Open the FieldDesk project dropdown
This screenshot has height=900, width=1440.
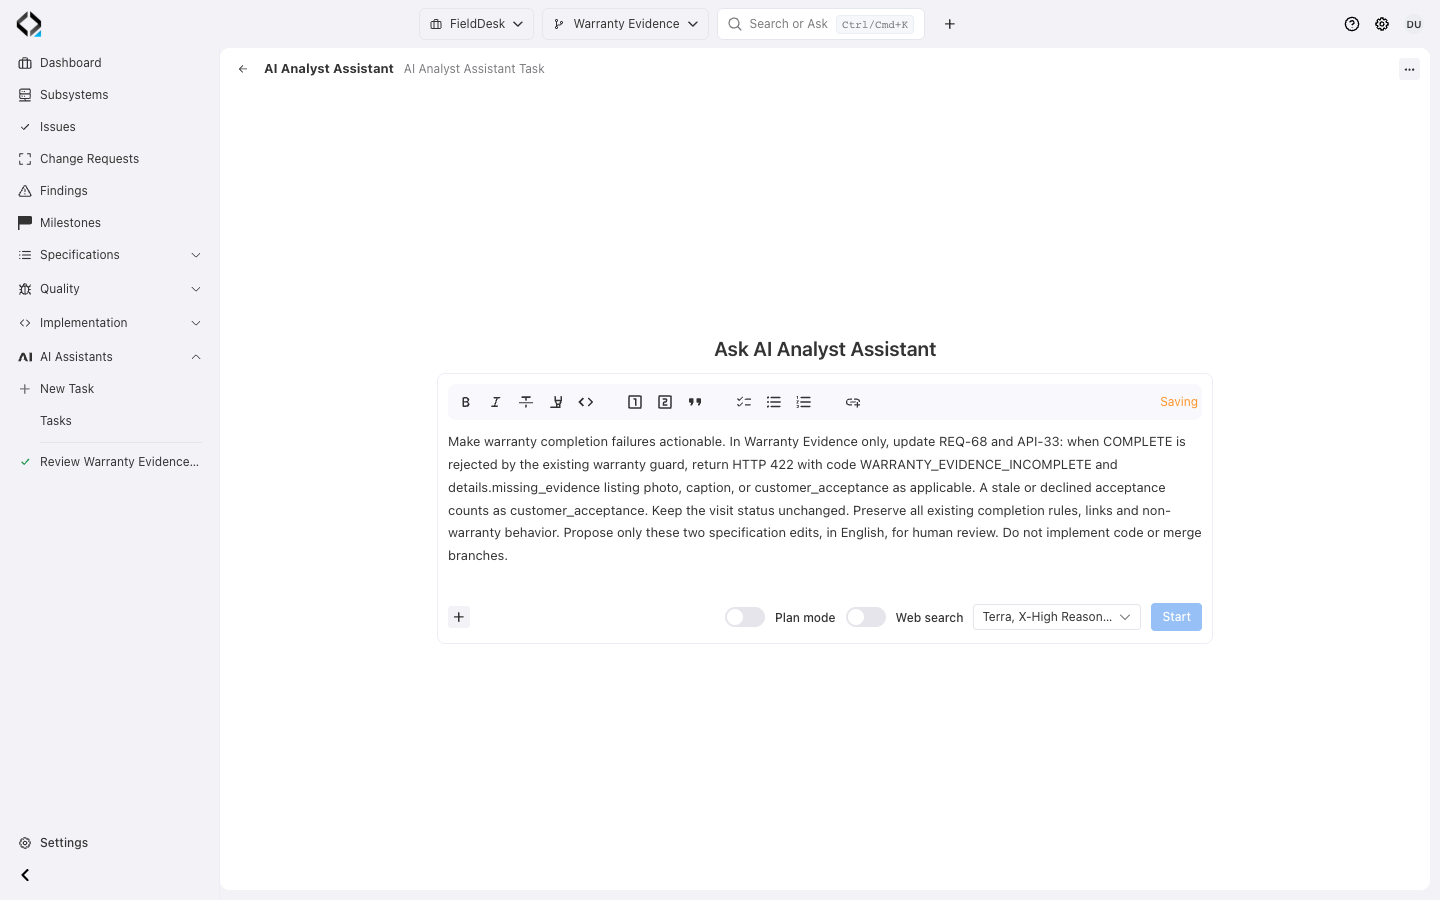(x=476, y=24)
